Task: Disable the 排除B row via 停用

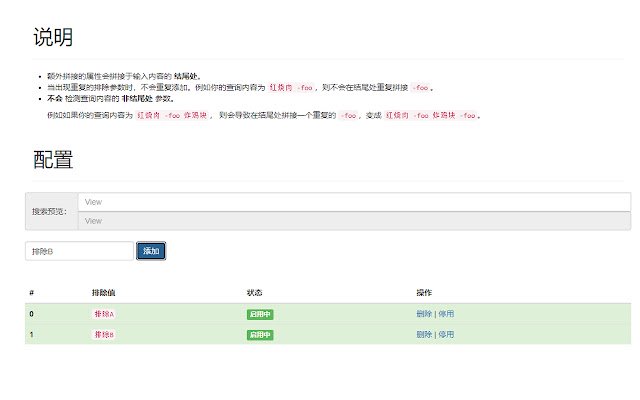Action: (x=446, y=335)
